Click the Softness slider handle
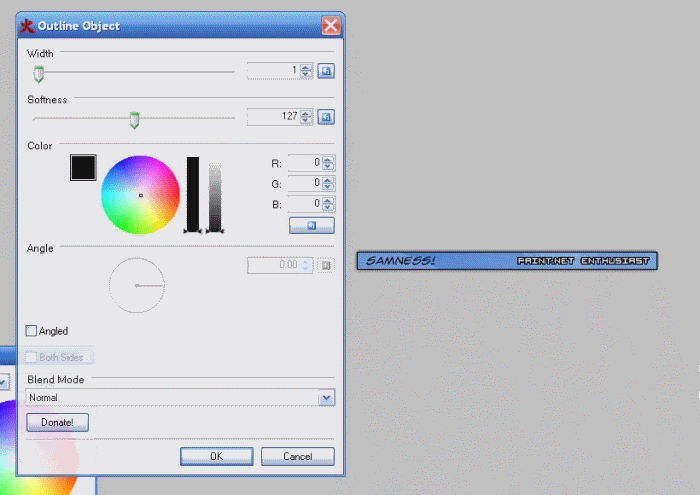The image size is (700, 495). tap(134, 120)
